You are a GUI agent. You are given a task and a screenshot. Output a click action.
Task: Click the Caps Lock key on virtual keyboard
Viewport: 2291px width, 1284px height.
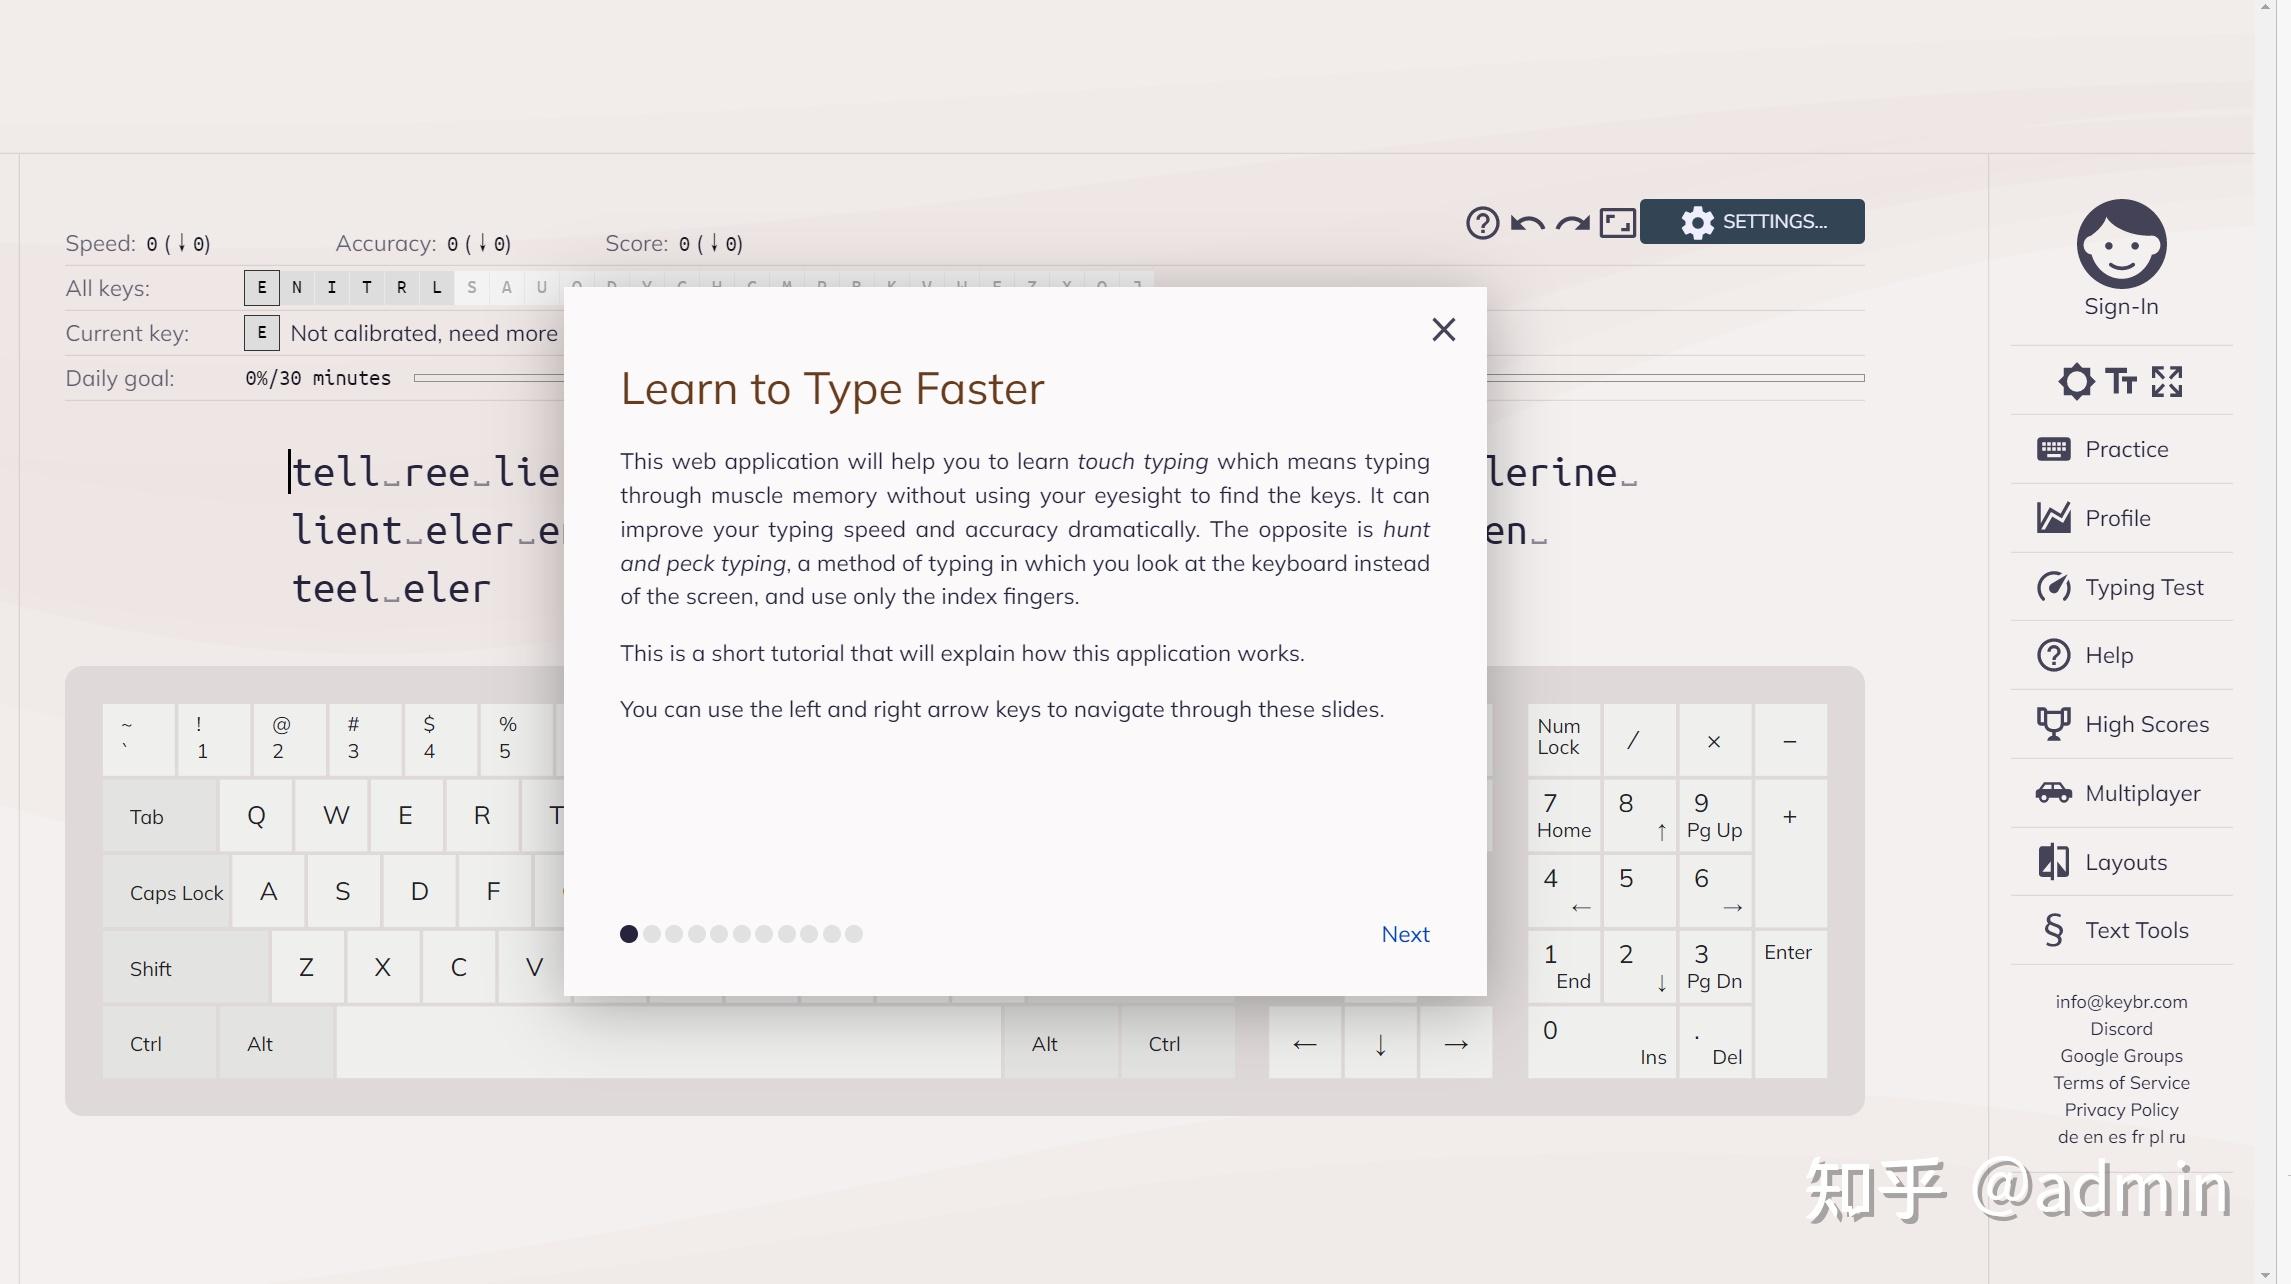pos(167,892)
